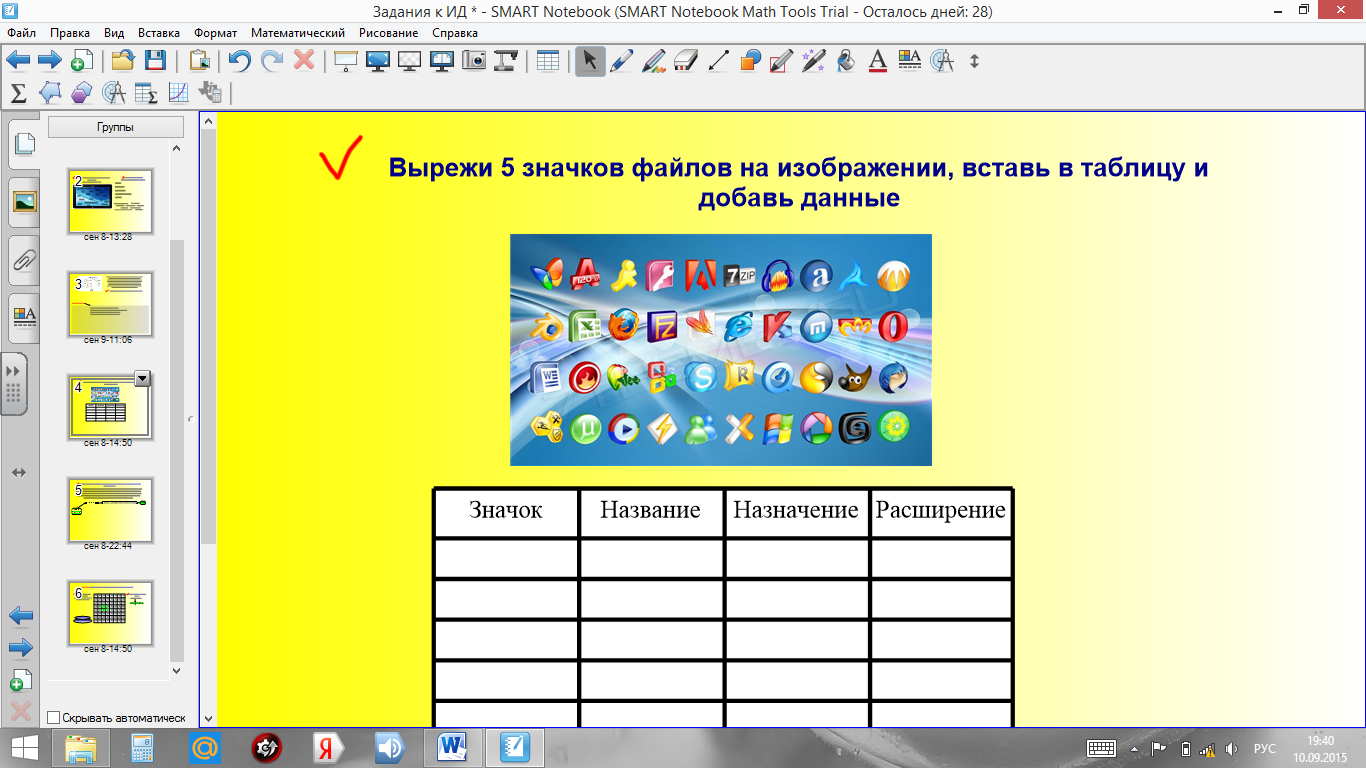Save the file with the floppy disk icon
The width and height of the screenshot is (1366, 768).
155,60
